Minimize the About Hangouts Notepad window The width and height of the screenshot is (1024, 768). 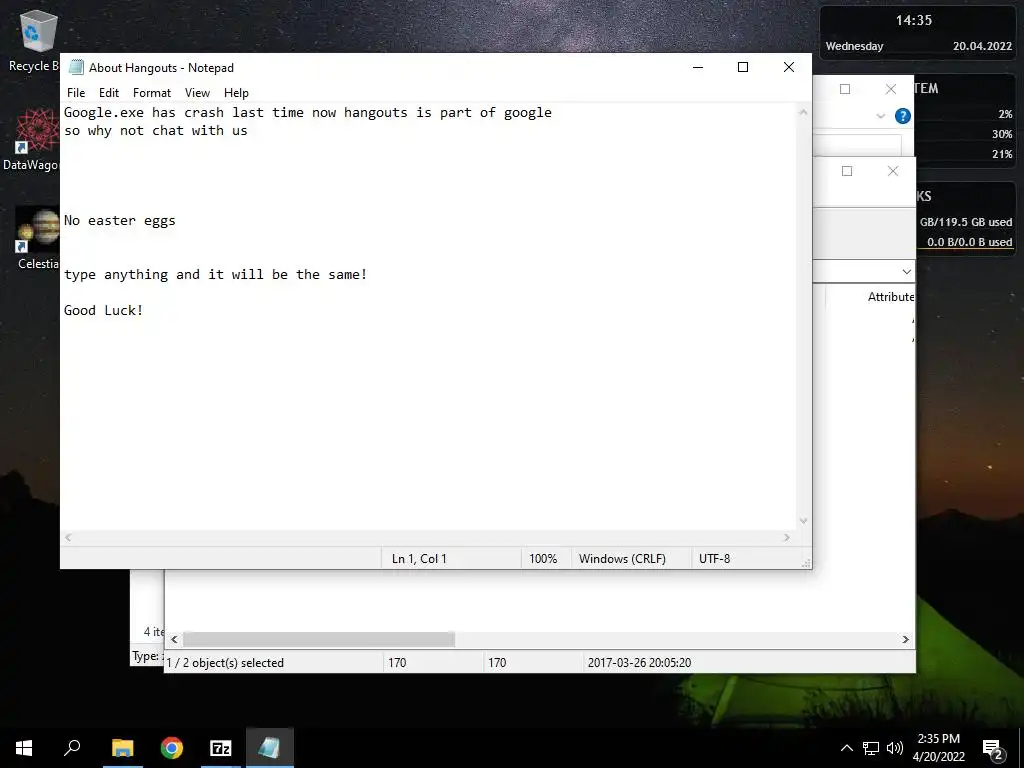point(697,67)
